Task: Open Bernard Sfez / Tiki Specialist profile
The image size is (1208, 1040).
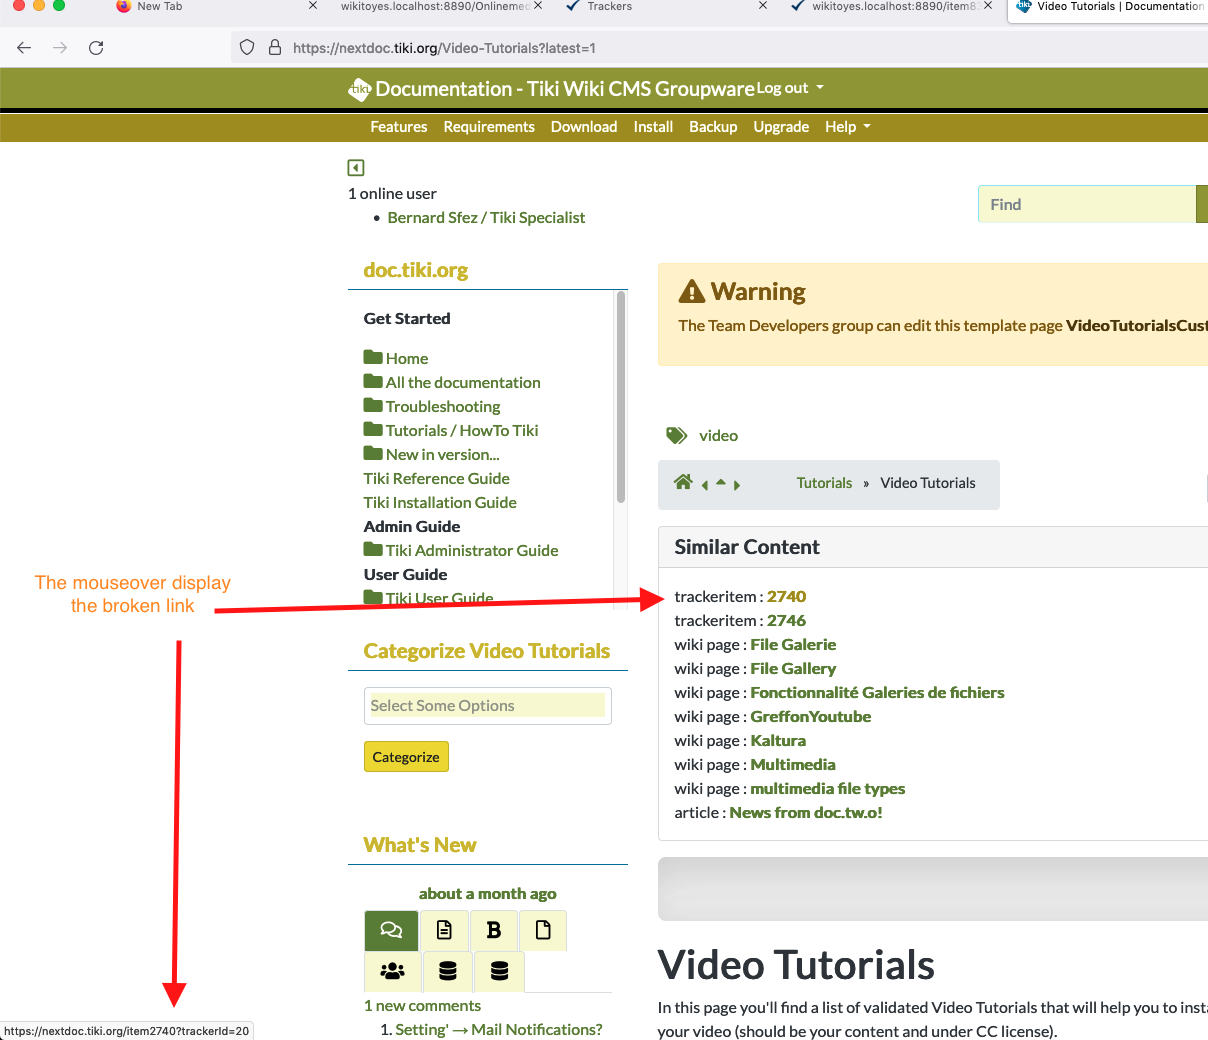Action: coord(486,217)
